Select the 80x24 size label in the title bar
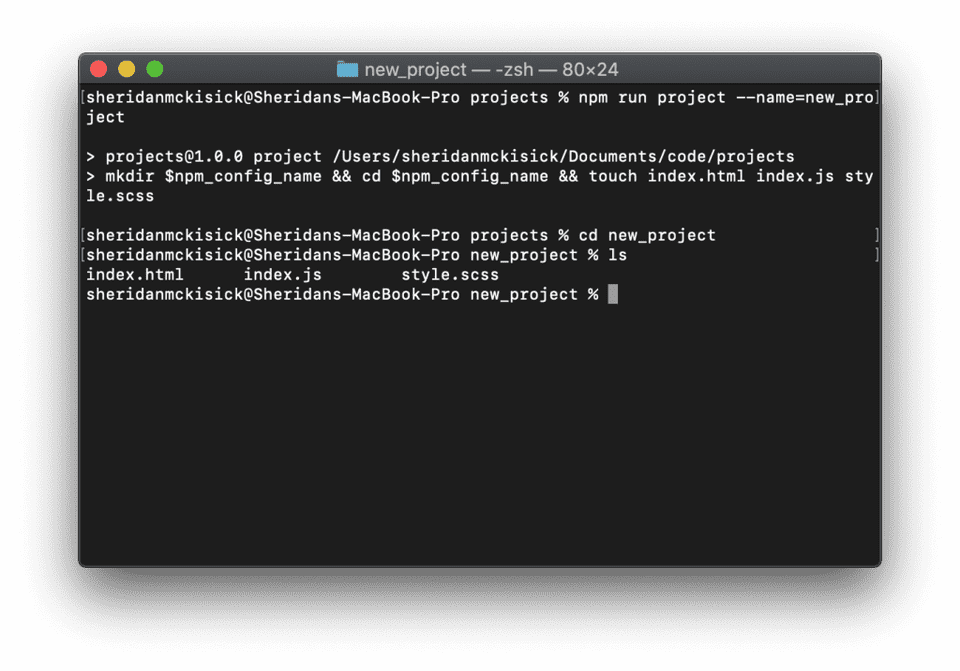960x671 pixels. tap(590, 69)
